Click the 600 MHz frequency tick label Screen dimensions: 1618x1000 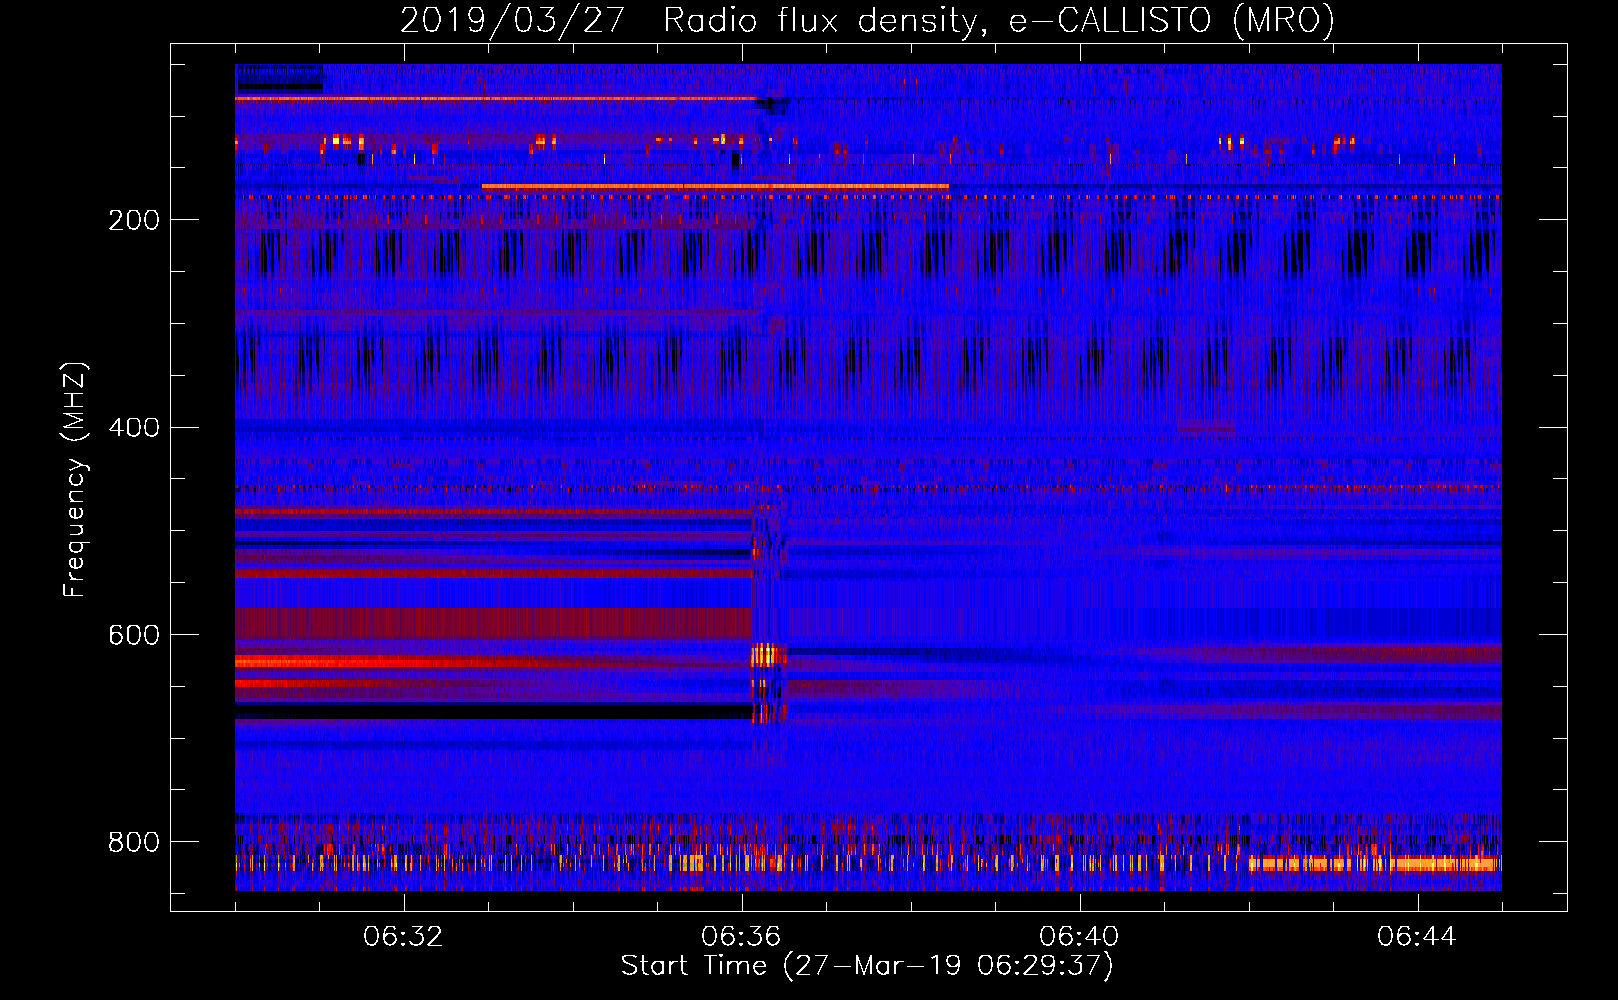point(134,636)
